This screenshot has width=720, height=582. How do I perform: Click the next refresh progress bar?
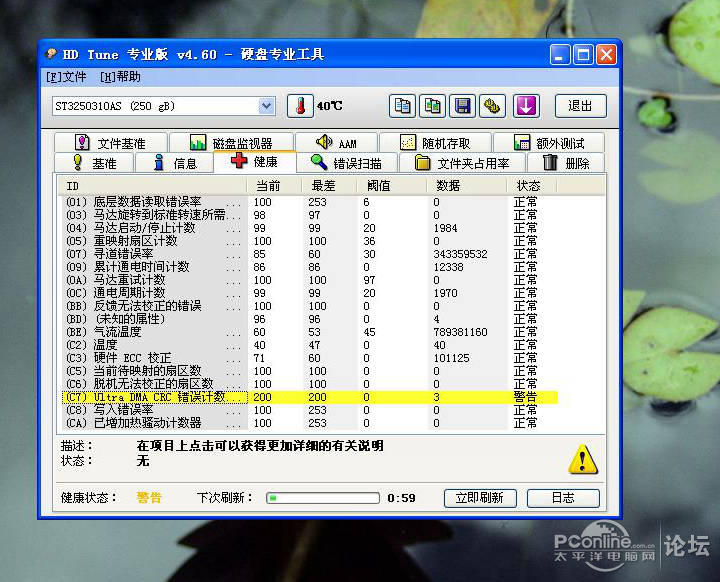[323, 498]
